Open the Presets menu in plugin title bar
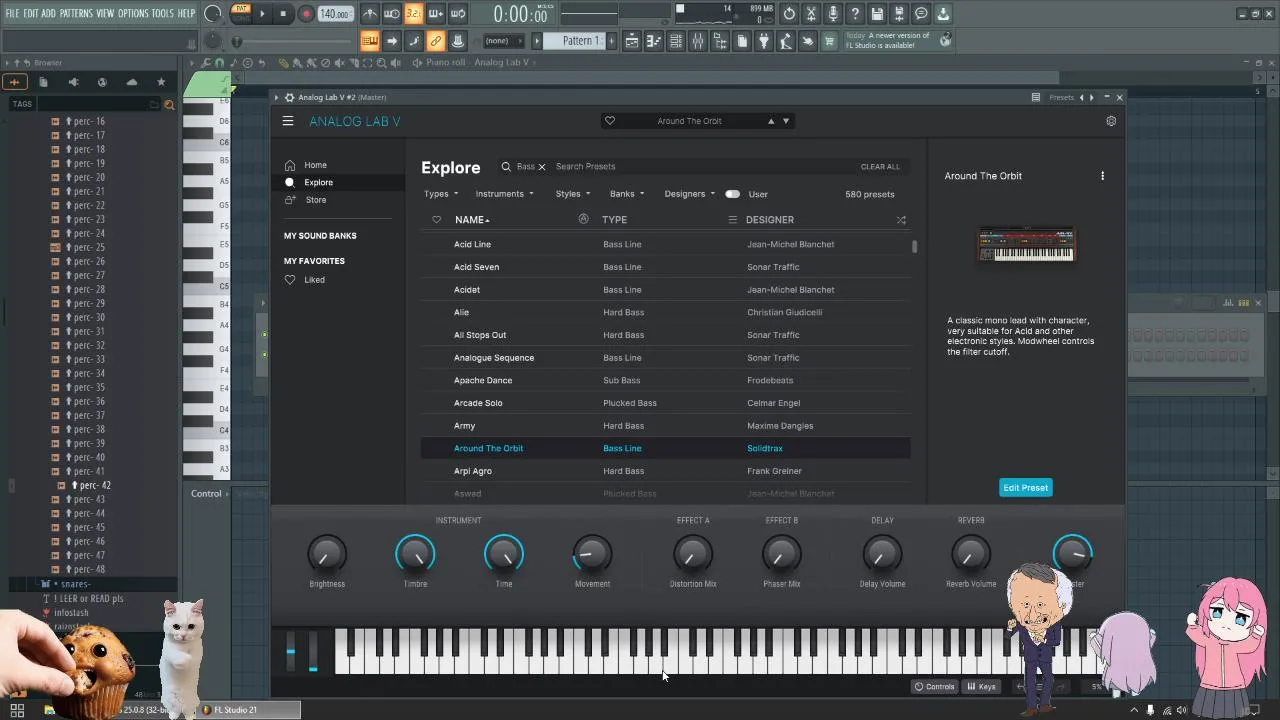 pos(1061,97)
